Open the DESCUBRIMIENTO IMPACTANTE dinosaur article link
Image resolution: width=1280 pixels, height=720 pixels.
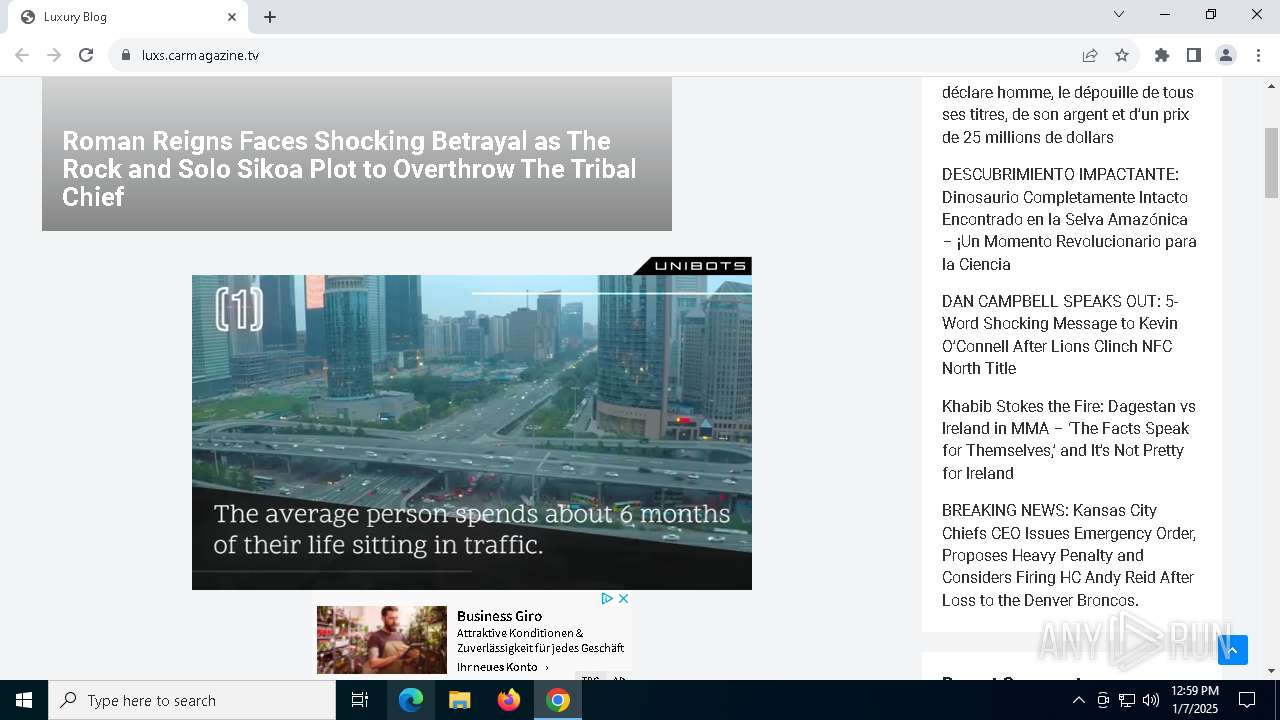tap(1069, 219)
